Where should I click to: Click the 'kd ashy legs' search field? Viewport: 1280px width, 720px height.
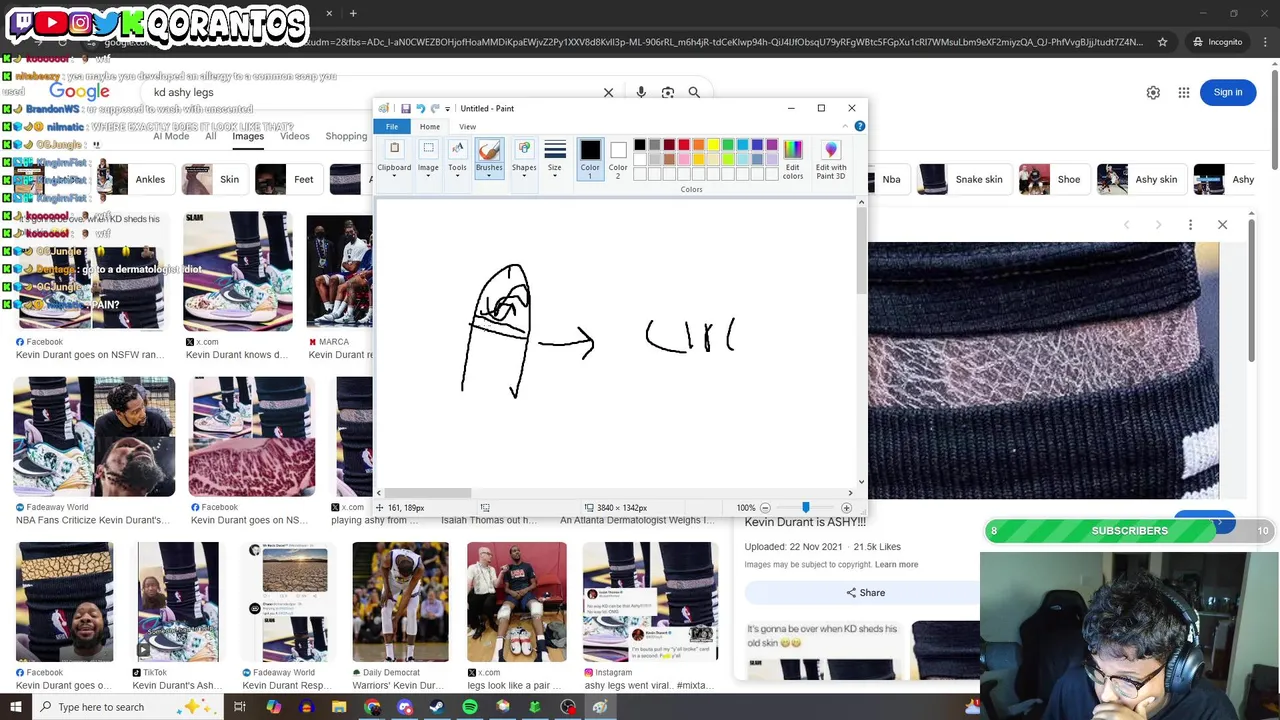tap(370, 92)
